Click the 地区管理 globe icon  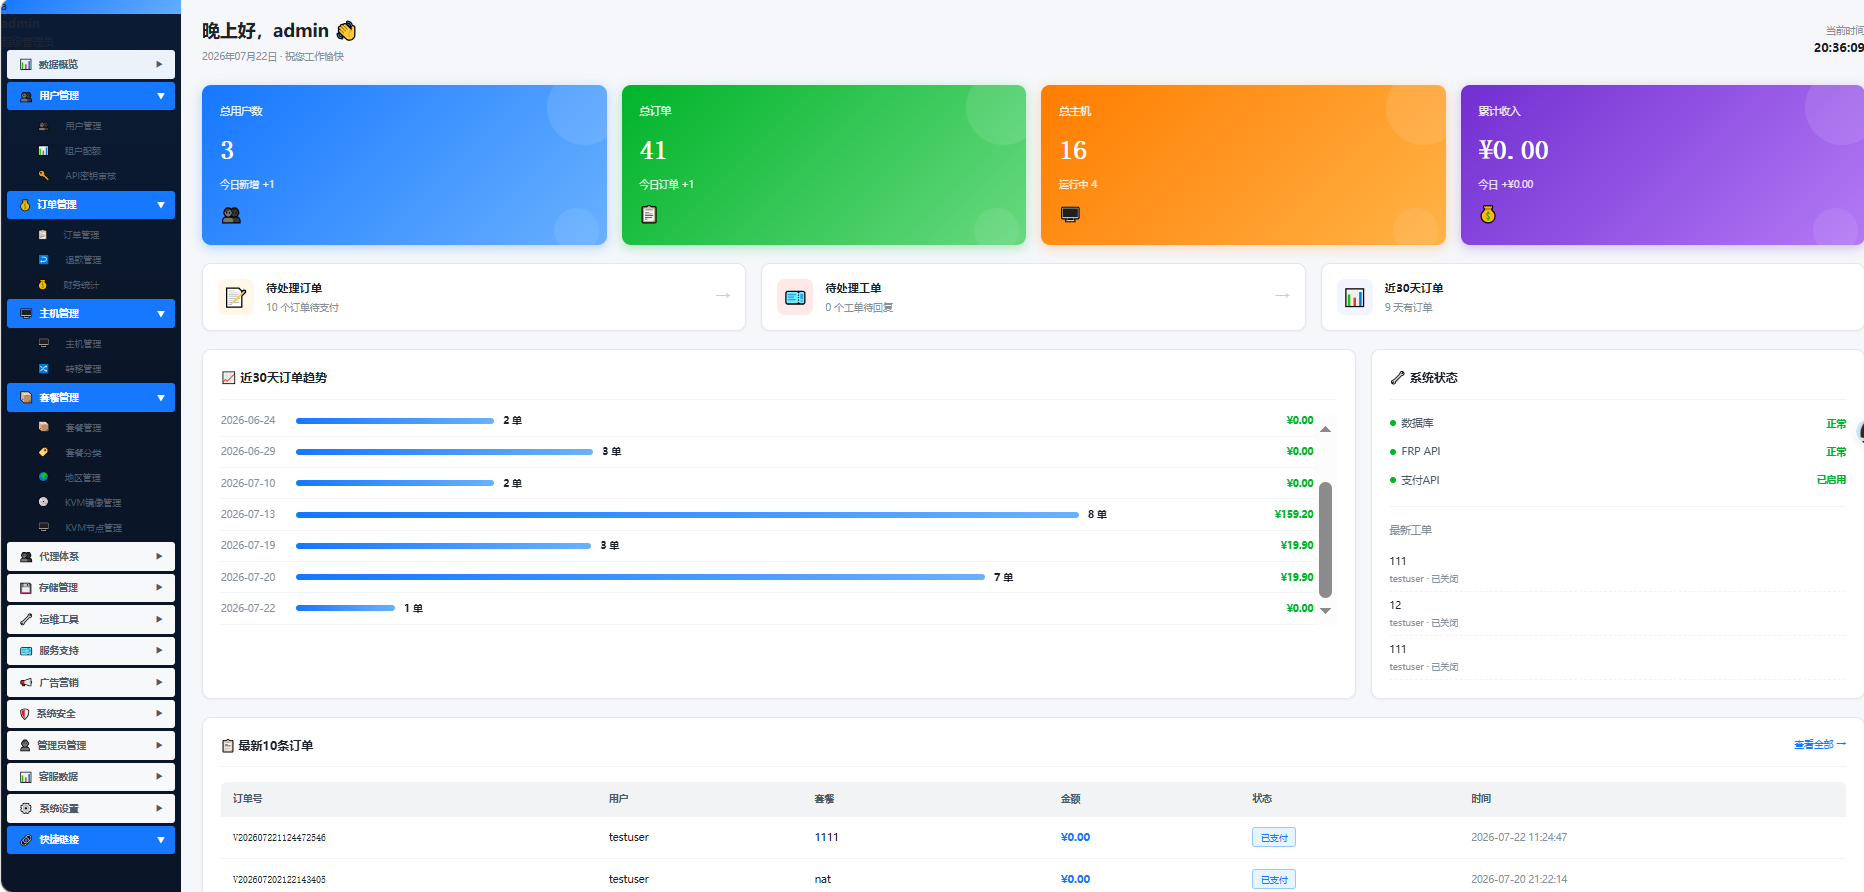(43, 477)
